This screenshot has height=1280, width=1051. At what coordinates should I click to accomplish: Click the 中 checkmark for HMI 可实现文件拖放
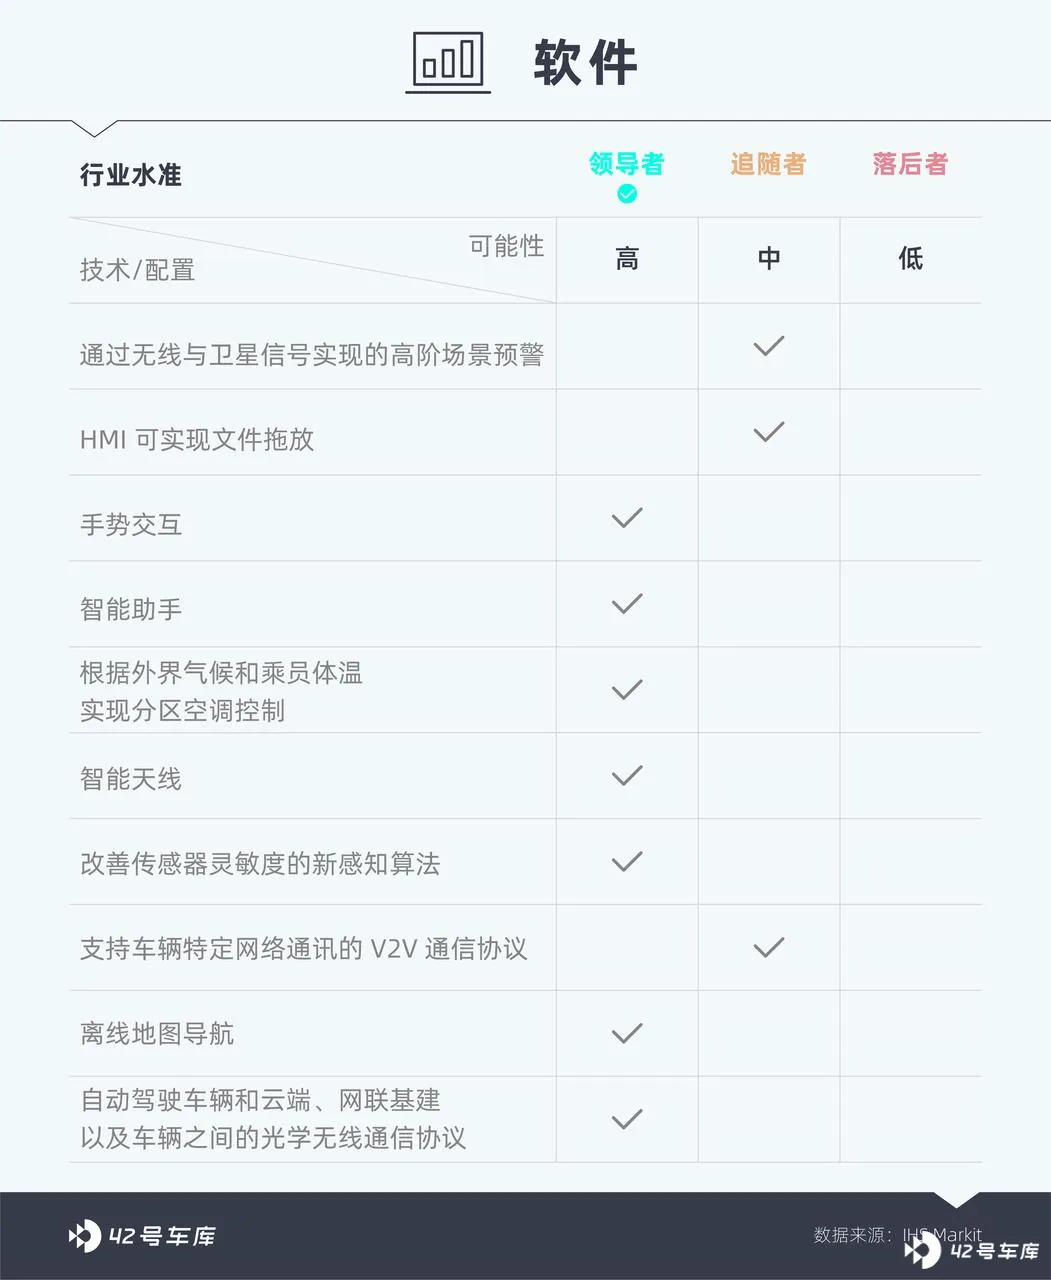point(769,432)
